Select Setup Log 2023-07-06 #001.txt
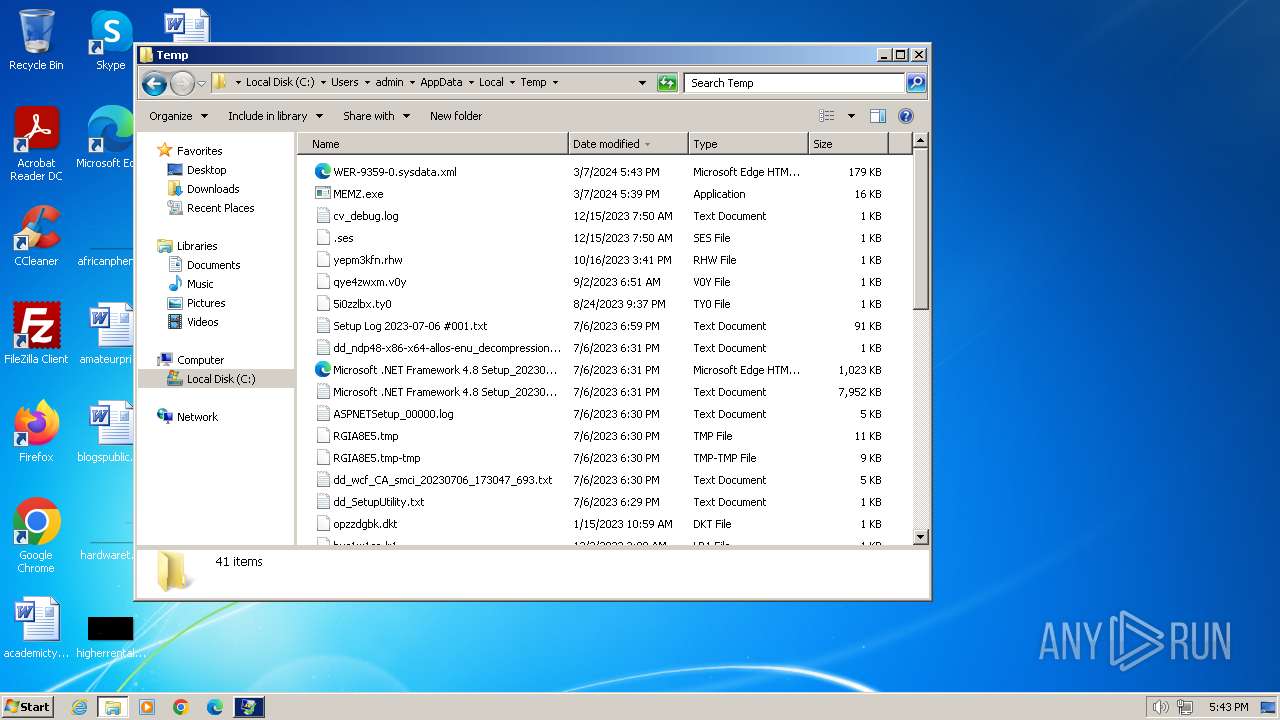This screenshot has height=720, width=1280. (x=410, y=326)
